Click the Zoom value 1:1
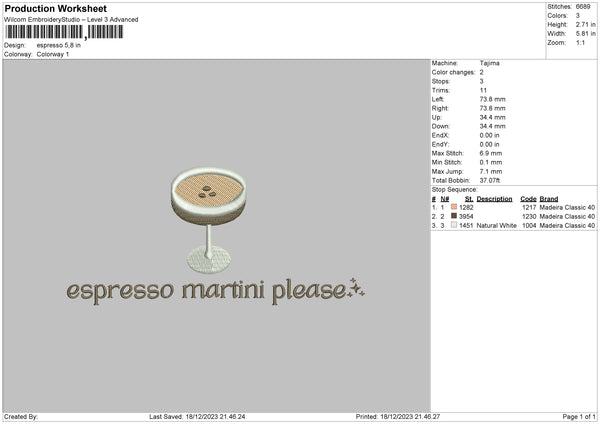The height and width of the screenshot is (424, 600). [580, 42]
